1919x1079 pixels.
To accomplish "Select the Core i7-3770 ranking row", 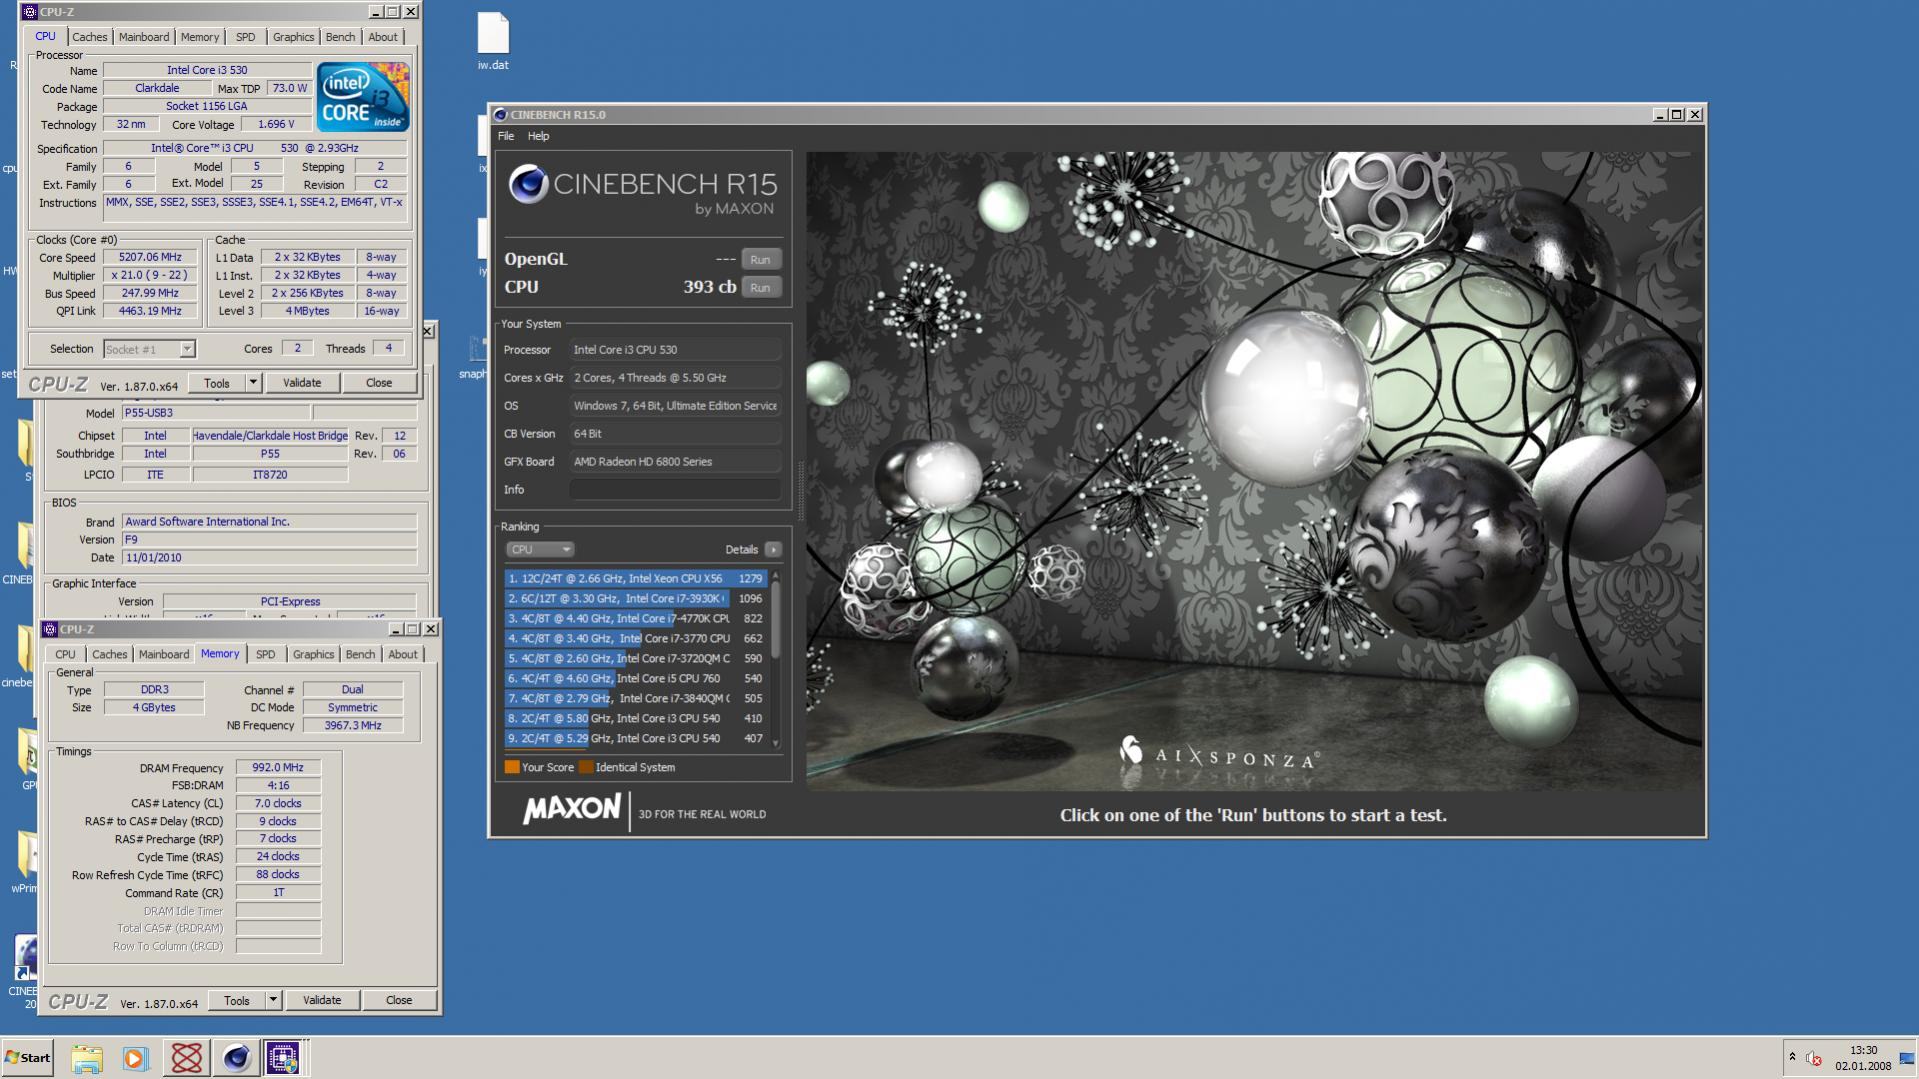I will (636, 638).
